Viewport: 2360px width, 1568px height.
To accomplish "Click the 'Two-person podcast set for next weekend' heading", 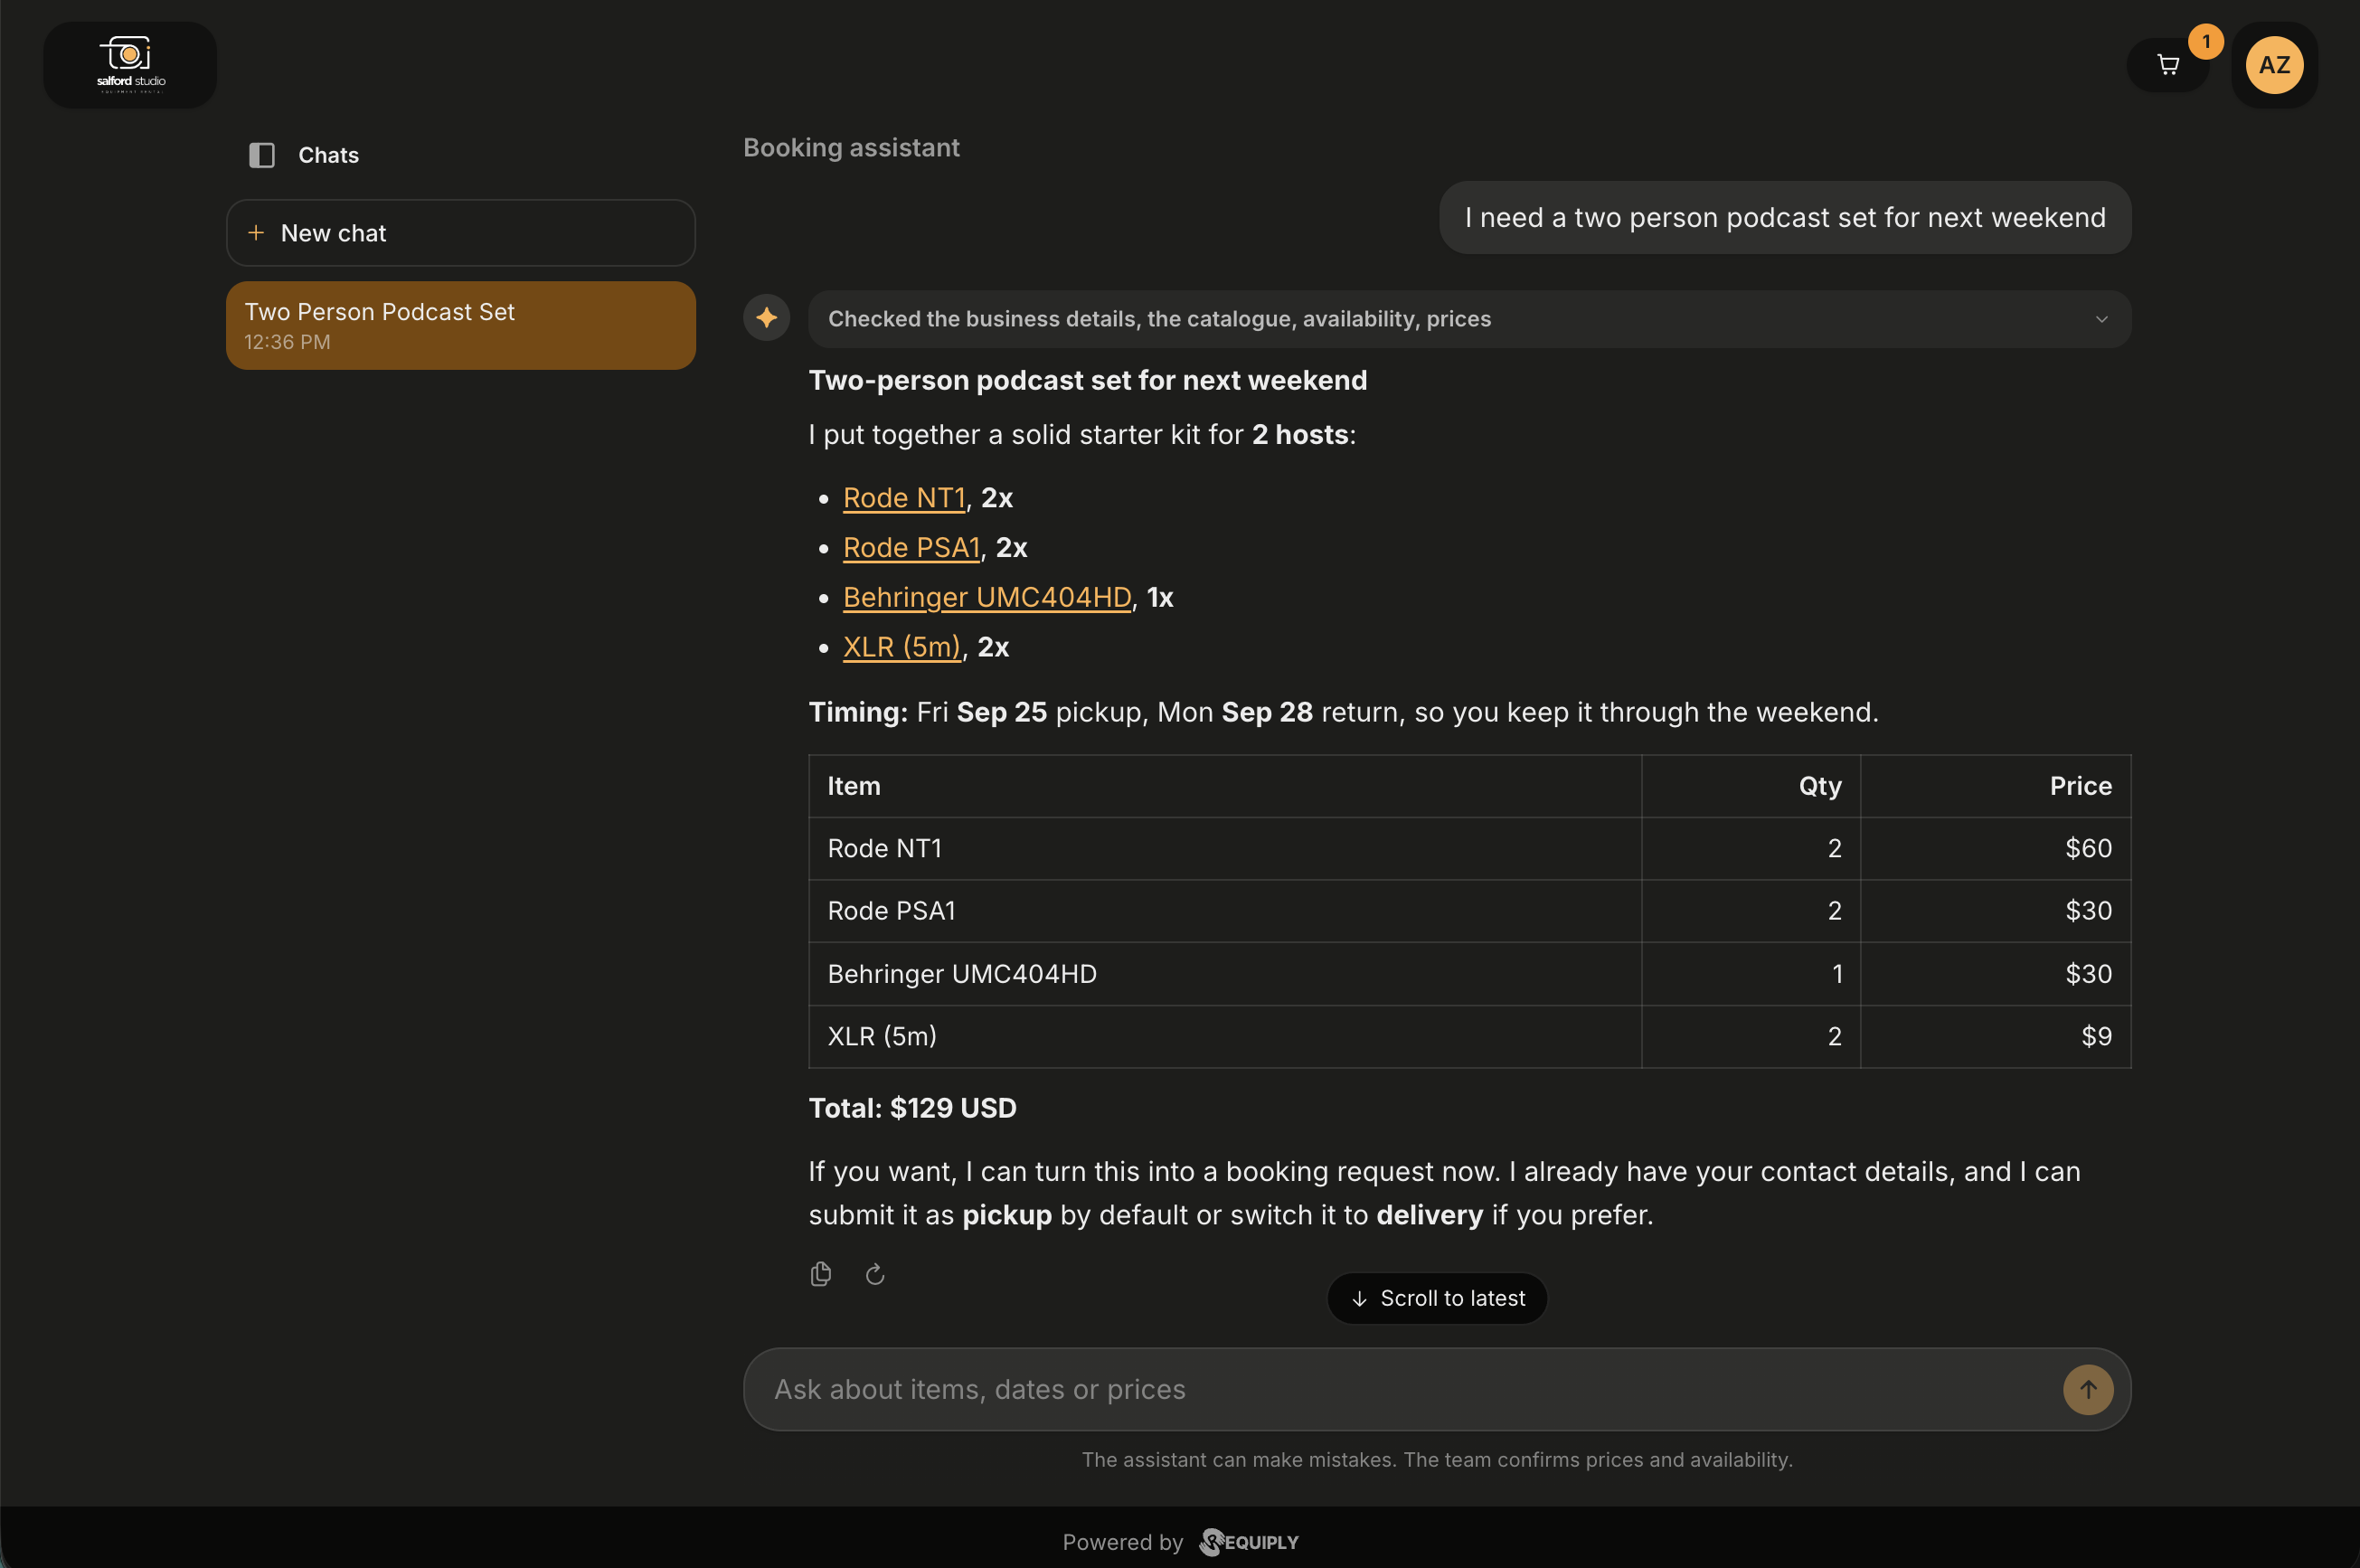I will (x=1087, y=380).
